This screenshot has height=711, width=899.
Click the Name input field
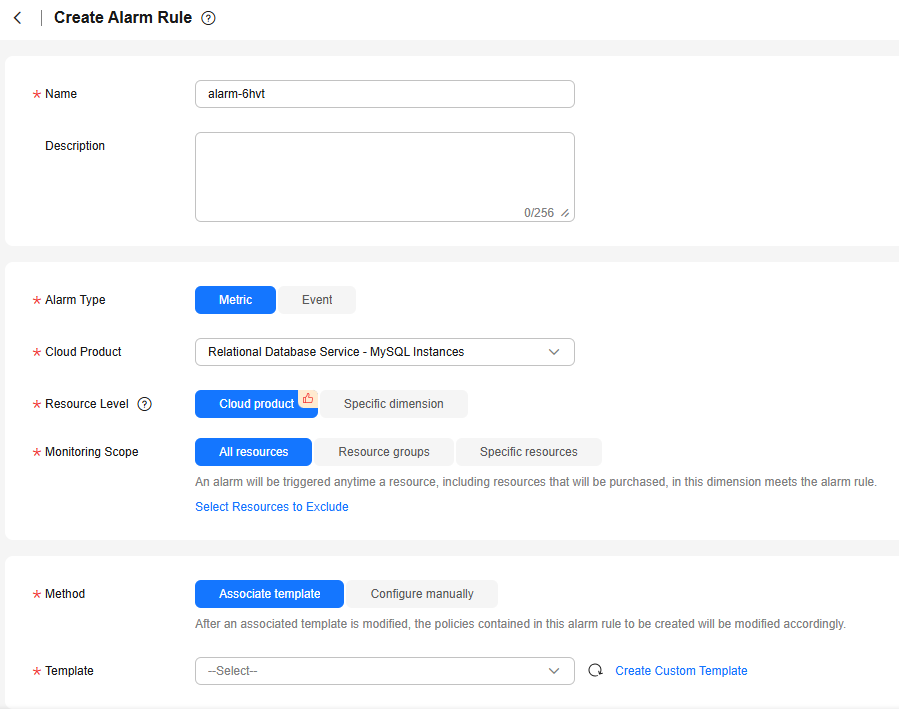coord(385,94)
